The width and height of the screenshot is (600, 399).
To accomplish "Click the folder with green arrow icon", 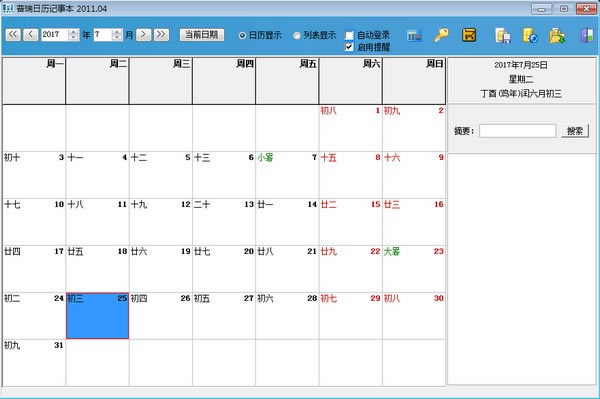I will pyautogui.click(x=557, y=36).
